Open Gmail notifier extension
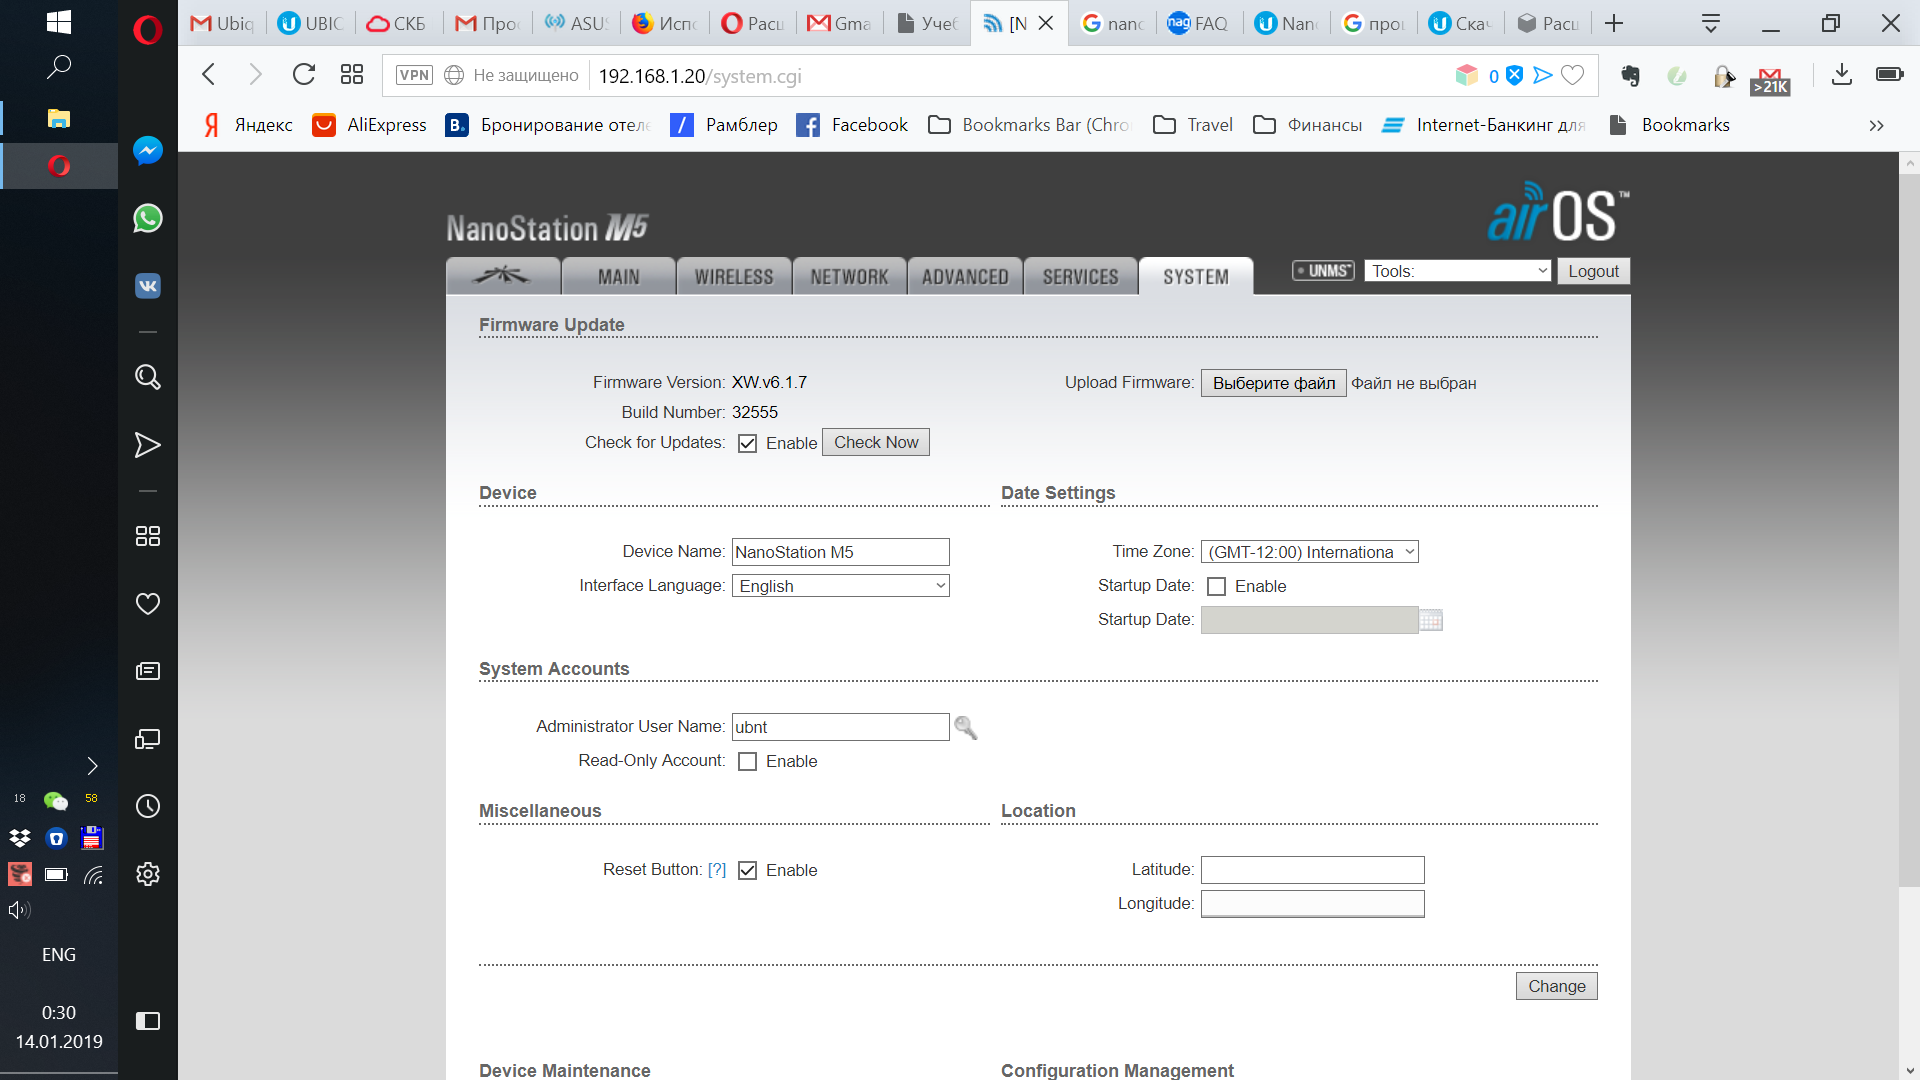The image size is (1920, 1080). pos(1770,79)
